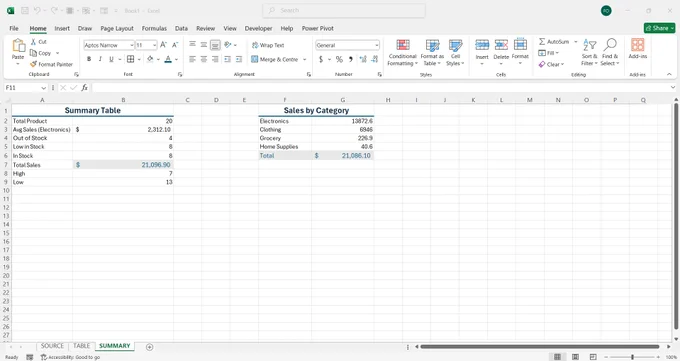This screenshot has width=680, height=361.
Task: Open Cell Styles gallery
Action: point(455,52)
